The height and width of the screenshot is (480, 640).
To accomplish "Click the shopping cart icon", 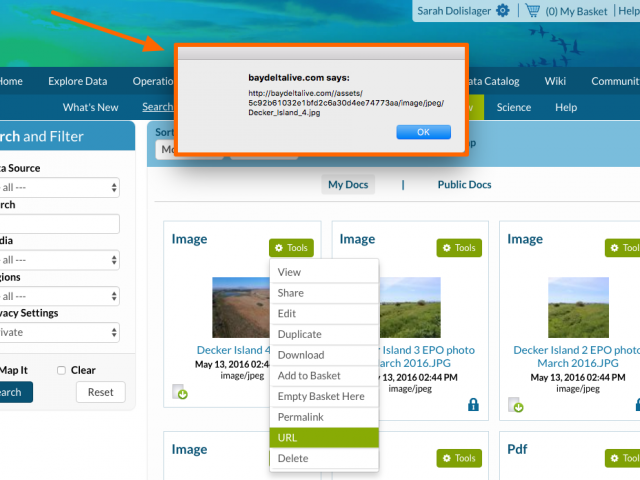I will (x=532, y=10).
